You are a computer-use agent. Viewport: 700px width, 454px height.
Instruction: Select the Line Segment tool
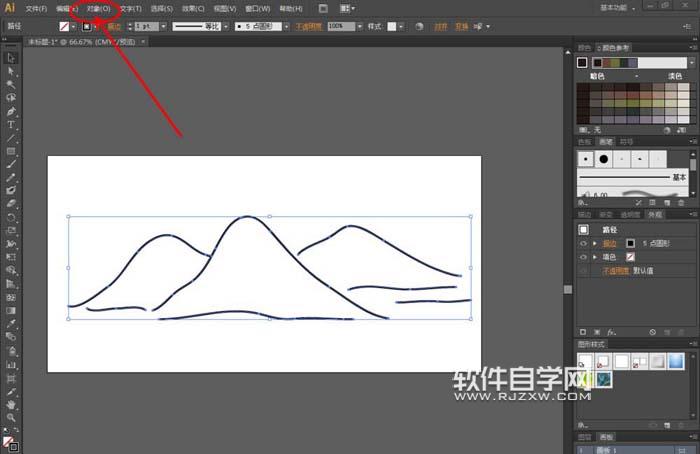point(11,138)
